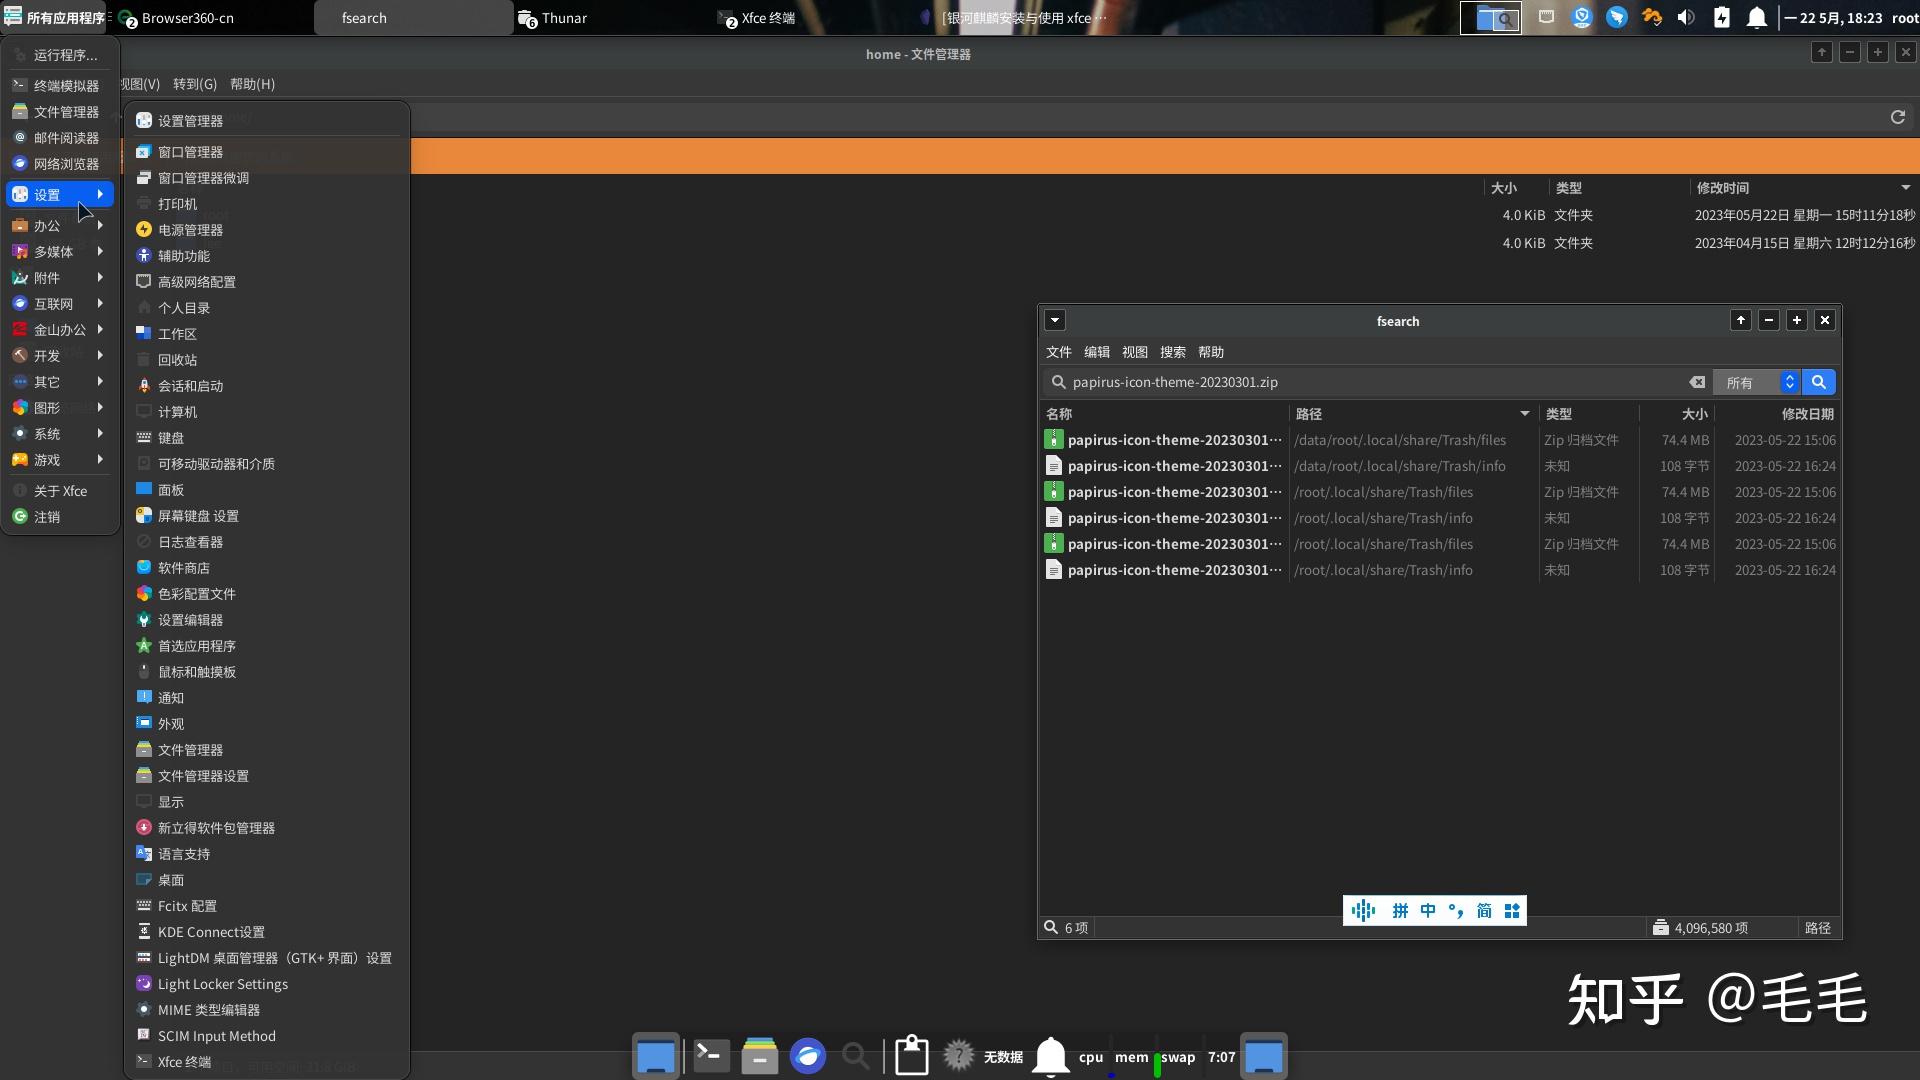Screen dimensions: 1920x1080
Task: Open Light Locker Settings entry
Action: (x=266, y=984)
